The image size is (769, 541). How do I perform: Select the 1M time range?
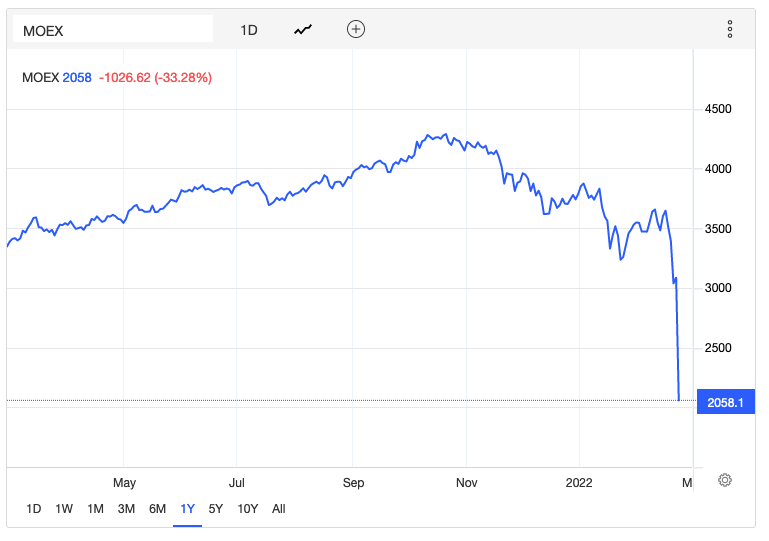point(95,508)
